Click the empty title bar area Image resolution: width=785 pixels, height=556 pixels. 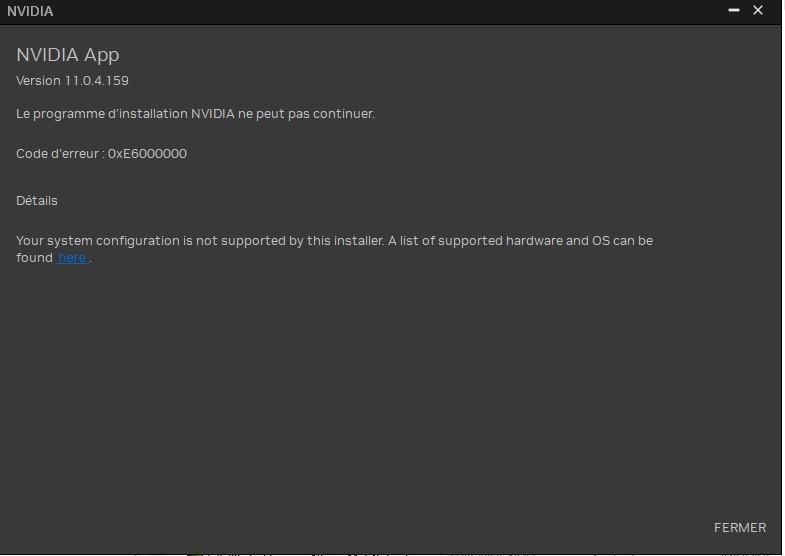click(x=390, y=11)
